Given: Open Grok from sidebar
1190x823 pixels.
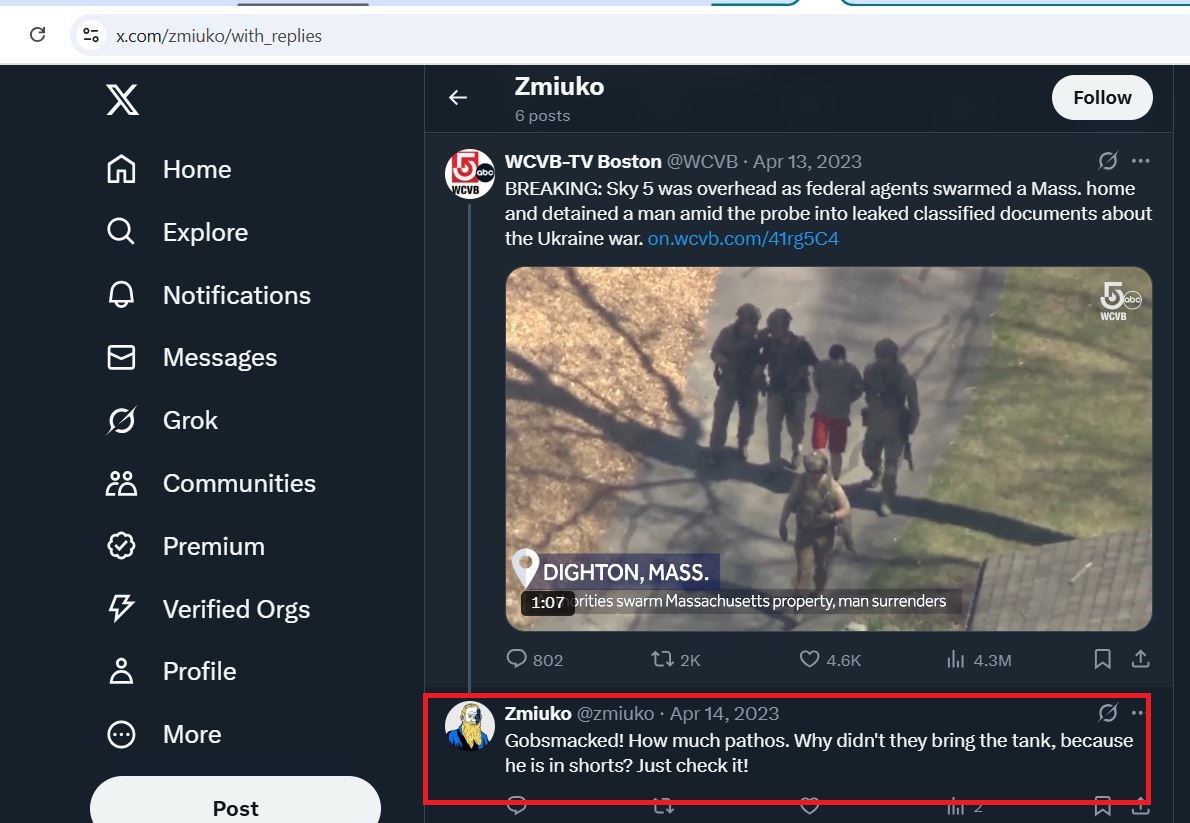Looking at the screenshot, I should 162,420.
